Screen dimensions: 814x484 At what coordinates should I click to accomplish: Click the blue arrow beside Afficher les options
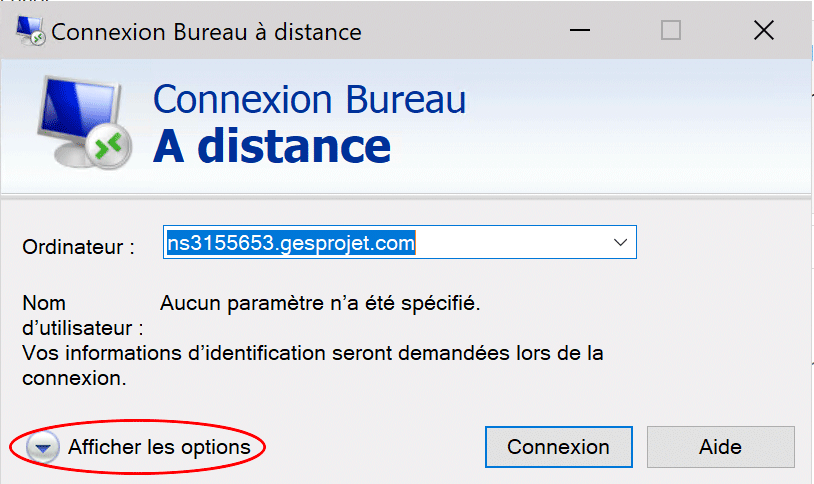click(x=43, y=447)
